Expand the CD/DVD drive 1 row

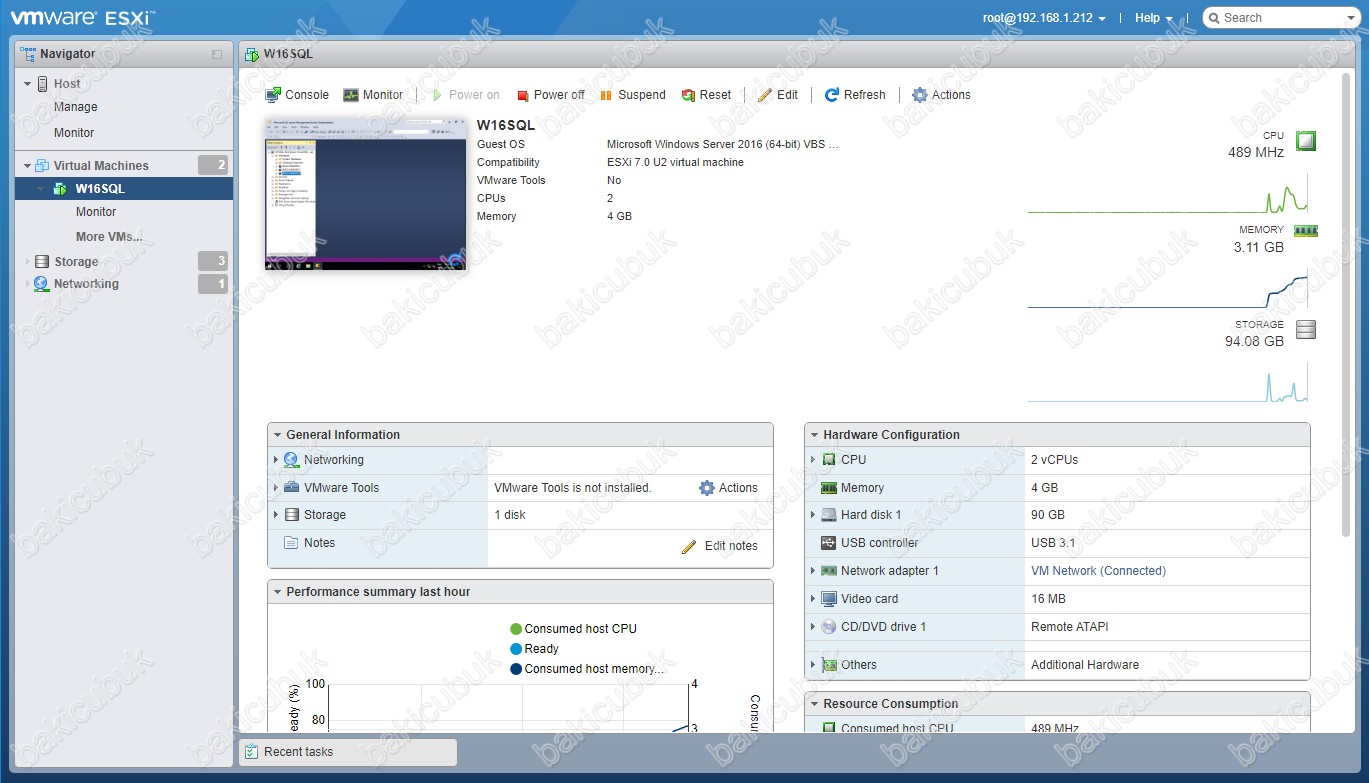coord(813,627)
